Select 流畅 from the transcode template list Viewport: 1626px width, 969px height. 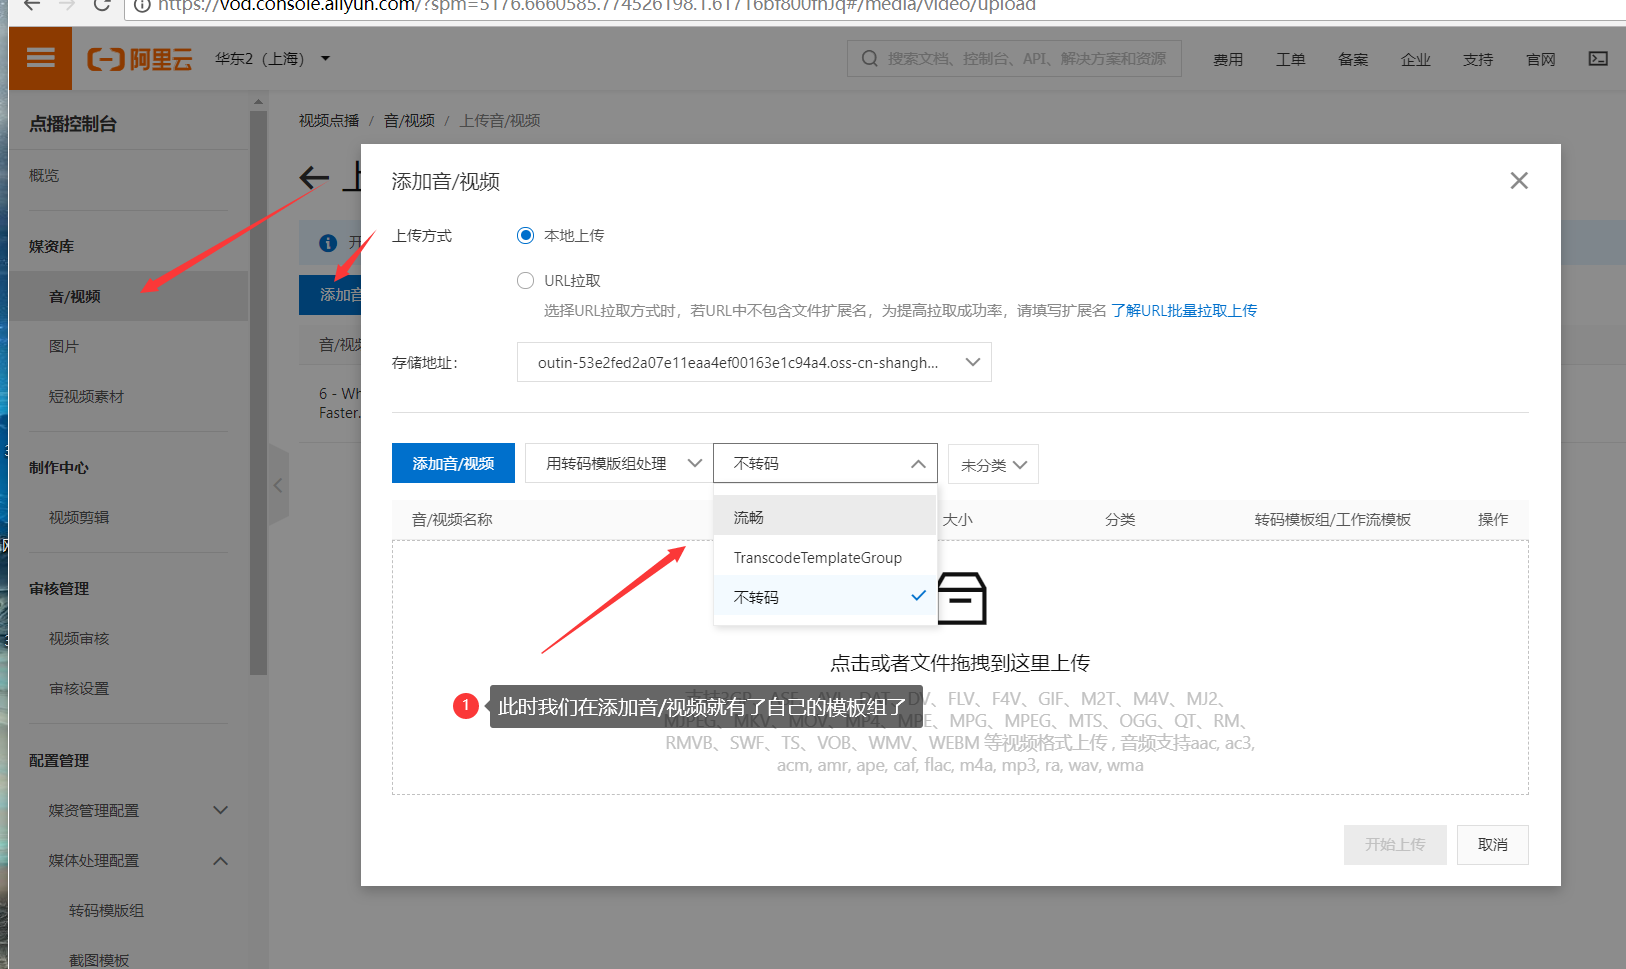tap(748, 516)
